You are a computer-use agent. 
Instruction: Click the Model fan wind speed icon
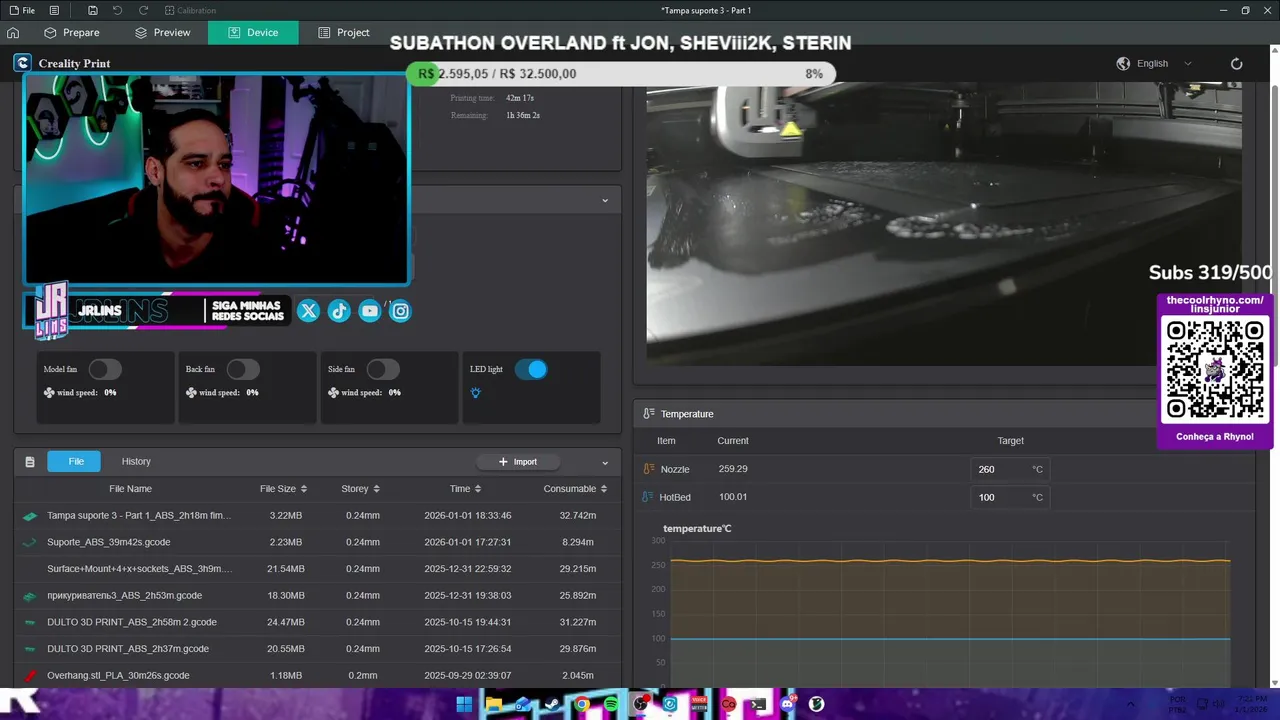click(x=49, y=393)
